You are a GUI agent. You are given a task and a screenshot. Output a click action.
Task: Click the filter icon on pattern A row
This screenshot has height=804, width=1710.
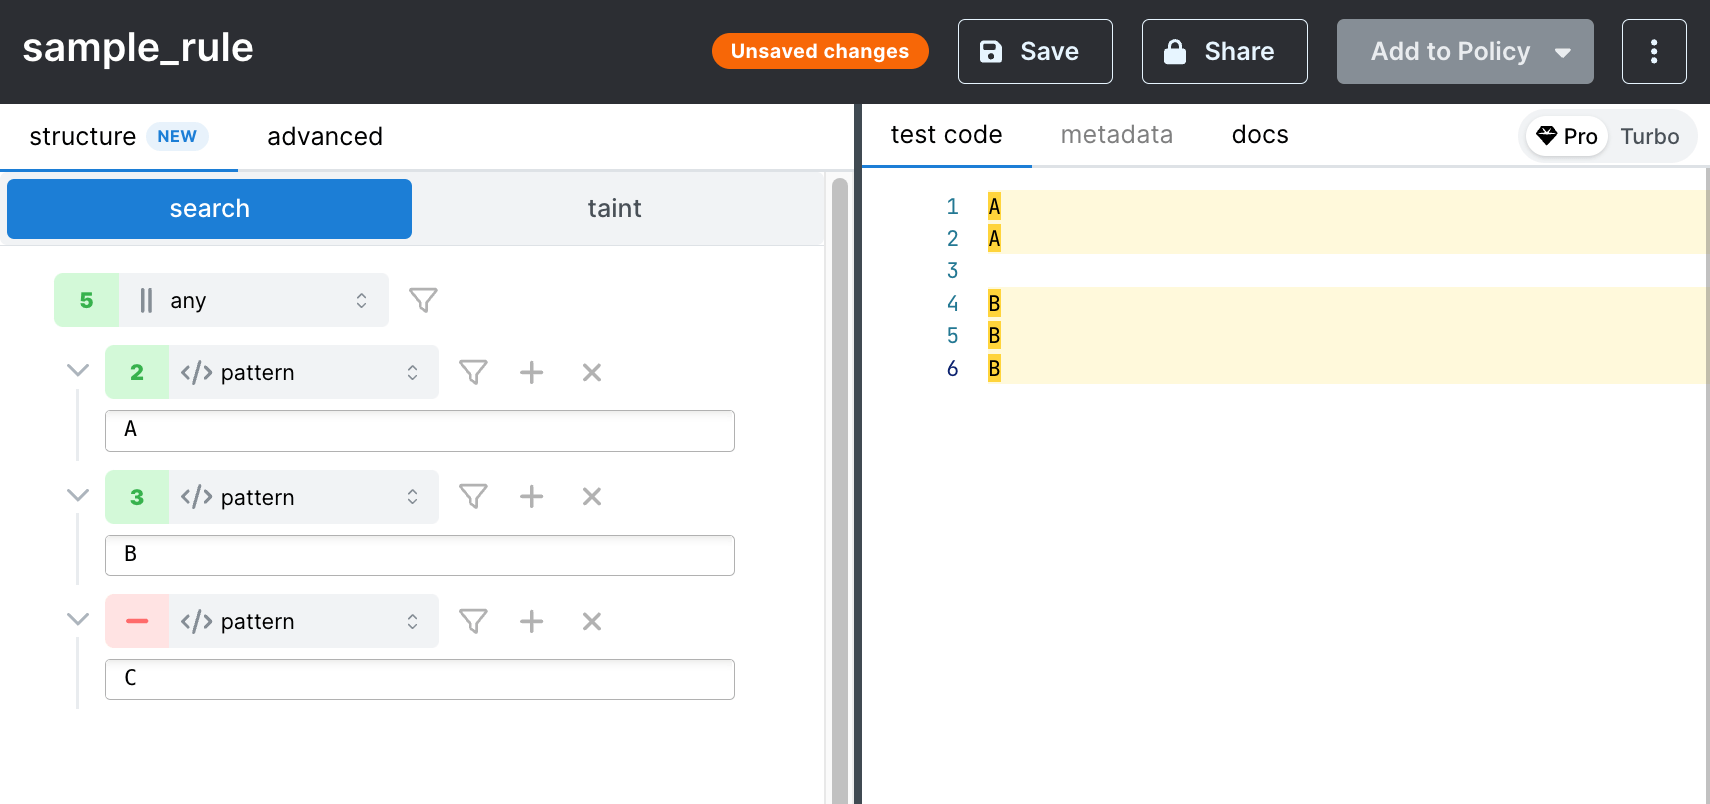click(x=473, y=372)
